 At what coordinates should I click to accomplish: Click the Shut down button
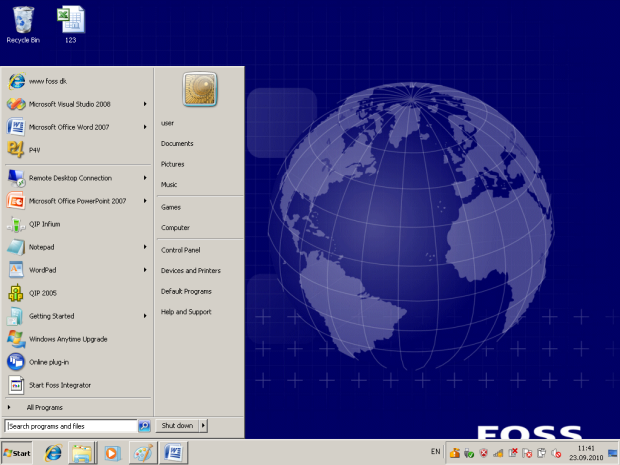point(177,426)
